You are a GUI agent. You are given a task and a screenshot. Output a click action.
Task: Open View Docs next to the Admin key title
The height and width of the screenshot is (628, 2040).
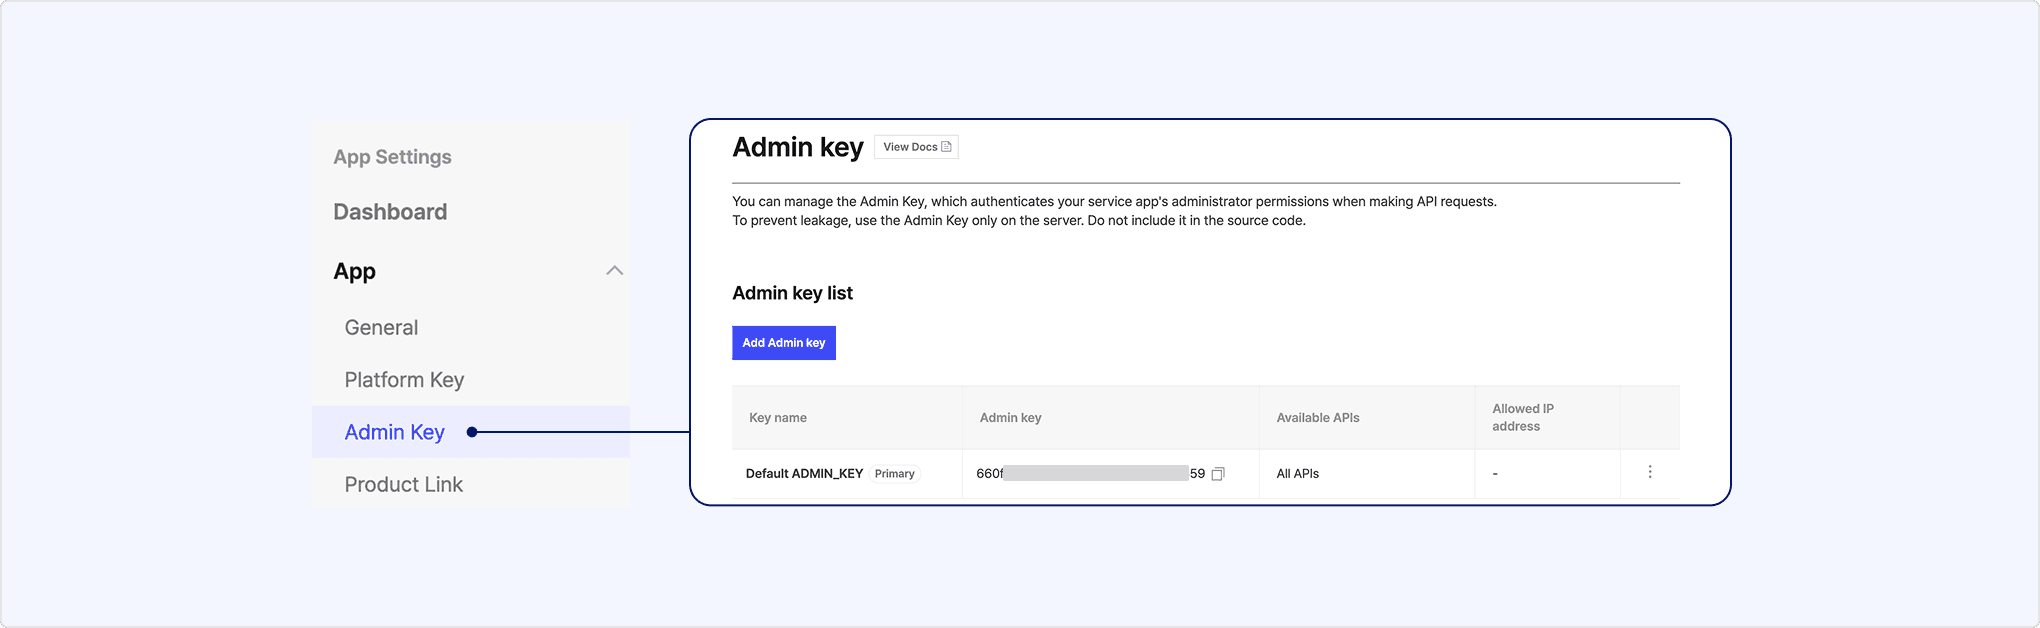(916, 147)
